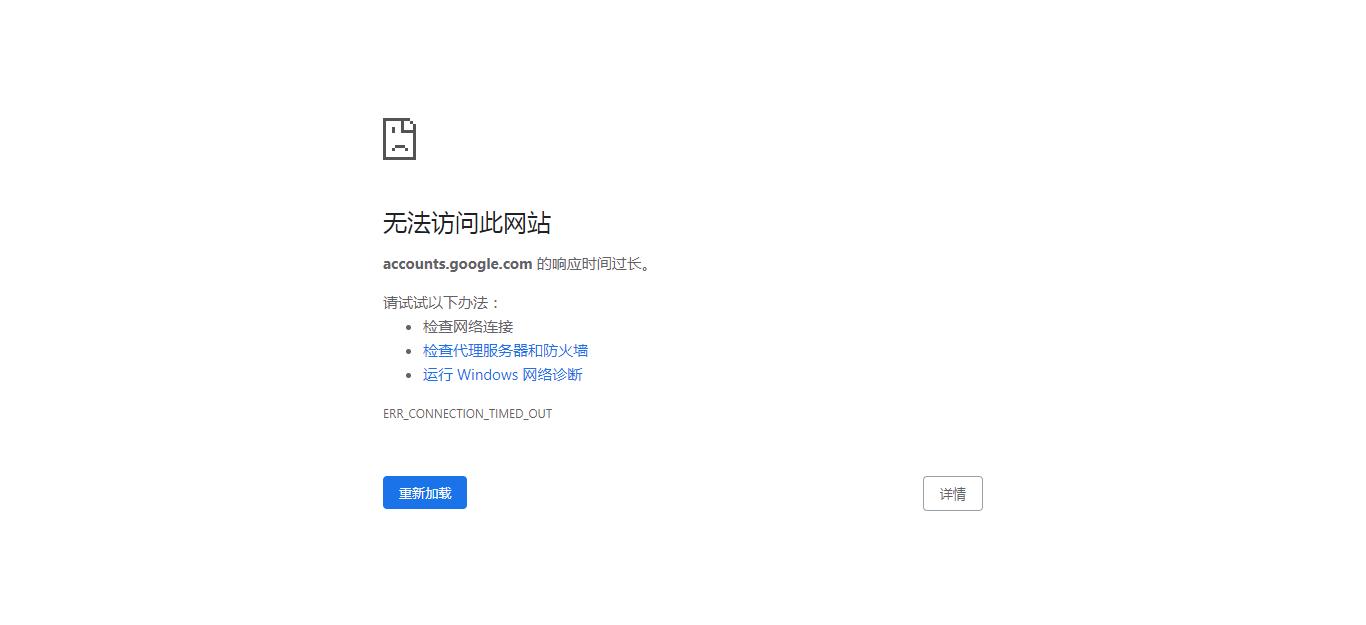
Task: Click the word Windows in the diagnostics link
Action: 488,375
